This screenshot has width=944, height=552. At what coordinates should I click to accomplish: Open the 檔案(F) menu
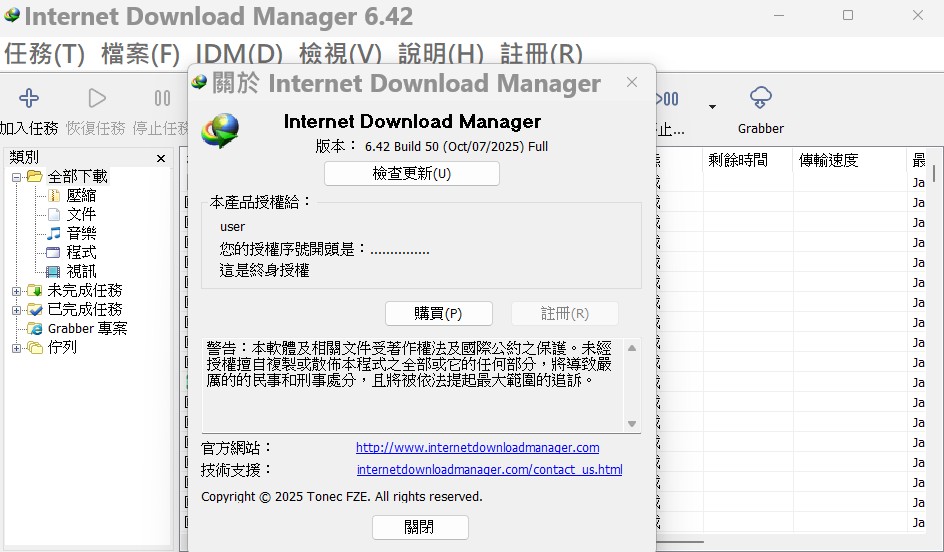tap(140, 54)
